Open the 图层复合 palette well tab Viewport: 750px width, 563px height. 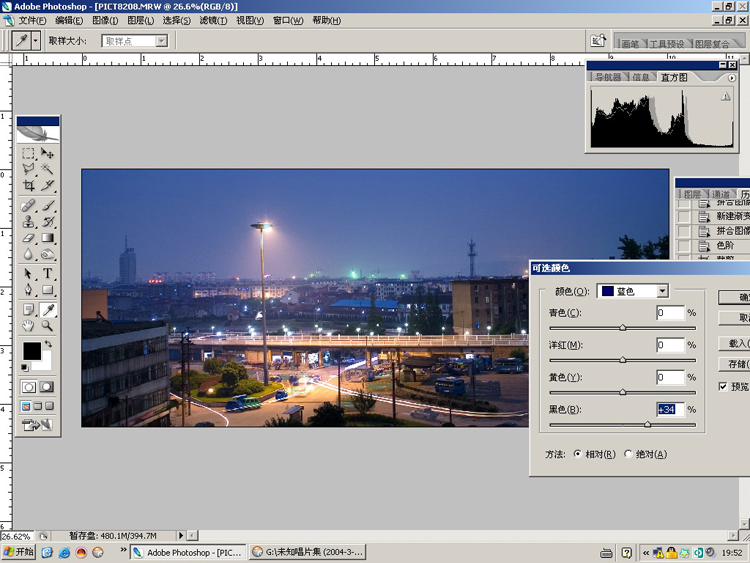click(712, 44)
